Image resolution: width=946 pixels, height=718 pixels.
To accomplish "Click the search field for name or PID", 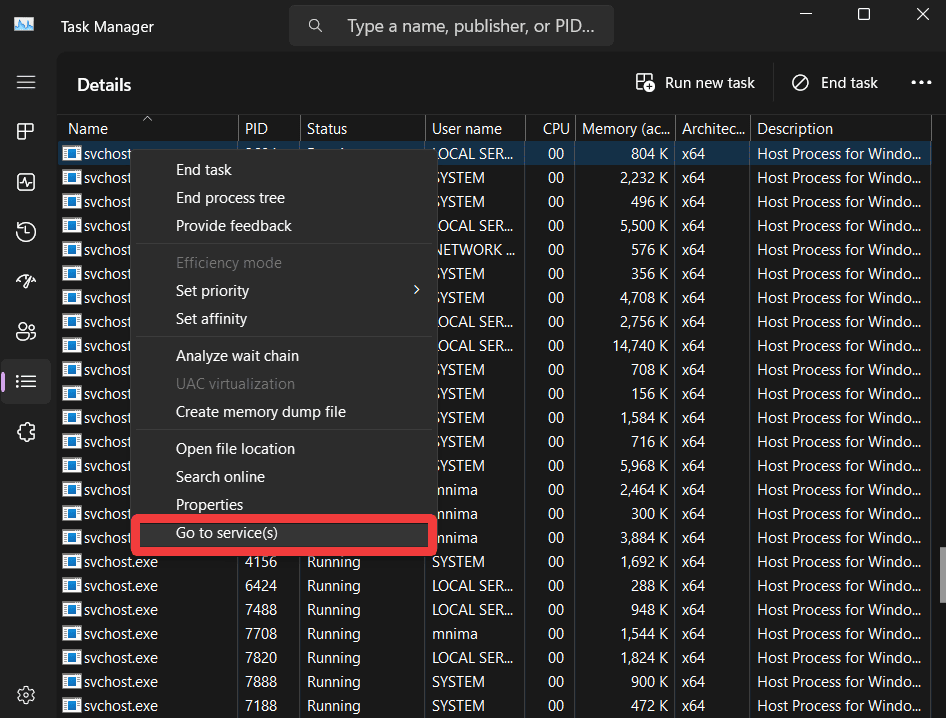I will pos(451,25).
